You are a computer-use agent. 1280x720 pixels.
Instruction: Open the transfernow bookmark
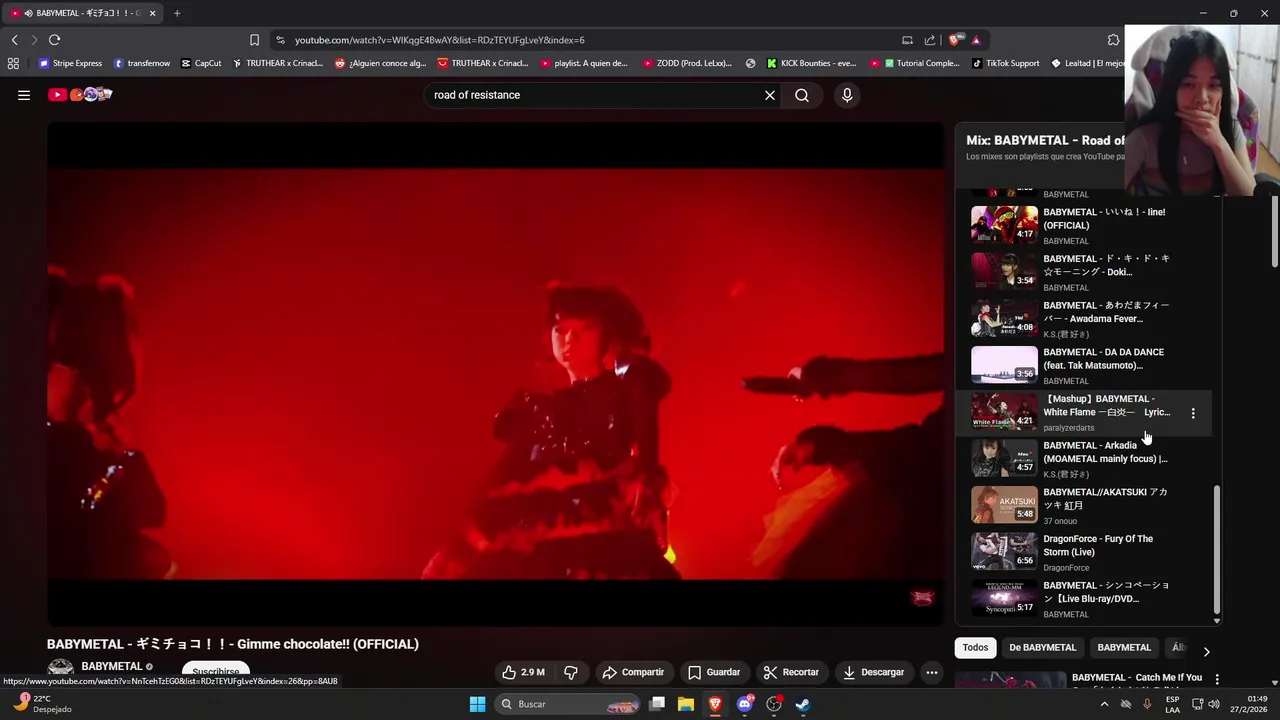141,63
